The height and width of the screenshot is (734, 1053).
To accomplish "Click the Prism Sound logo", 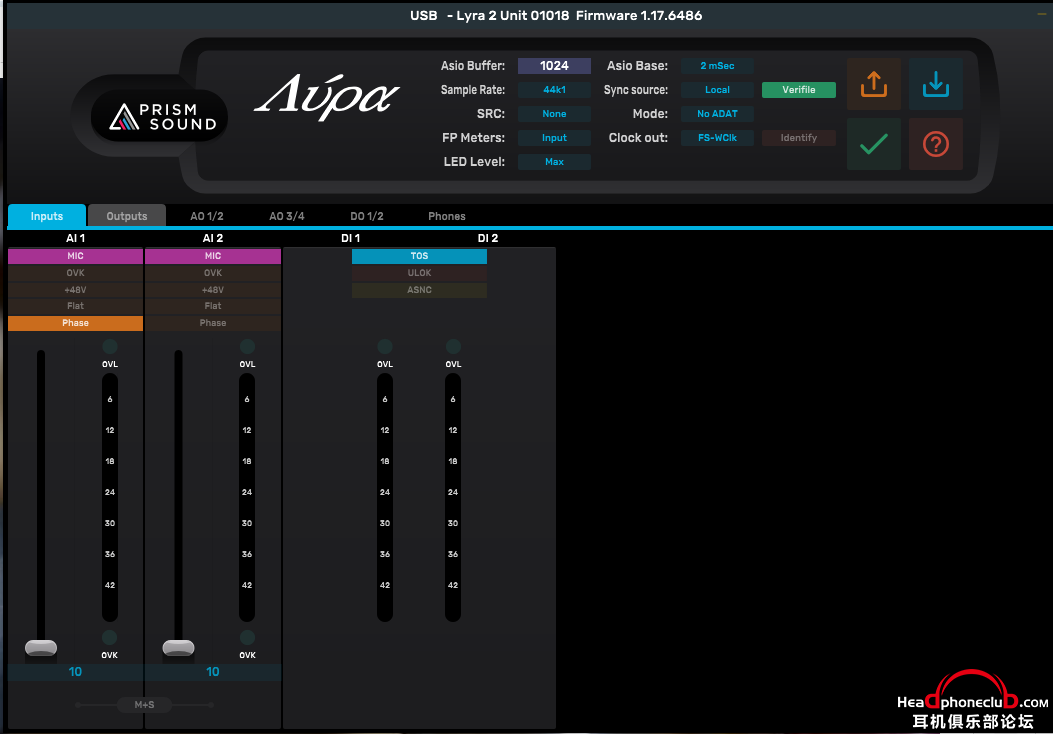I will pyautogui.click(x=159, y=117).
